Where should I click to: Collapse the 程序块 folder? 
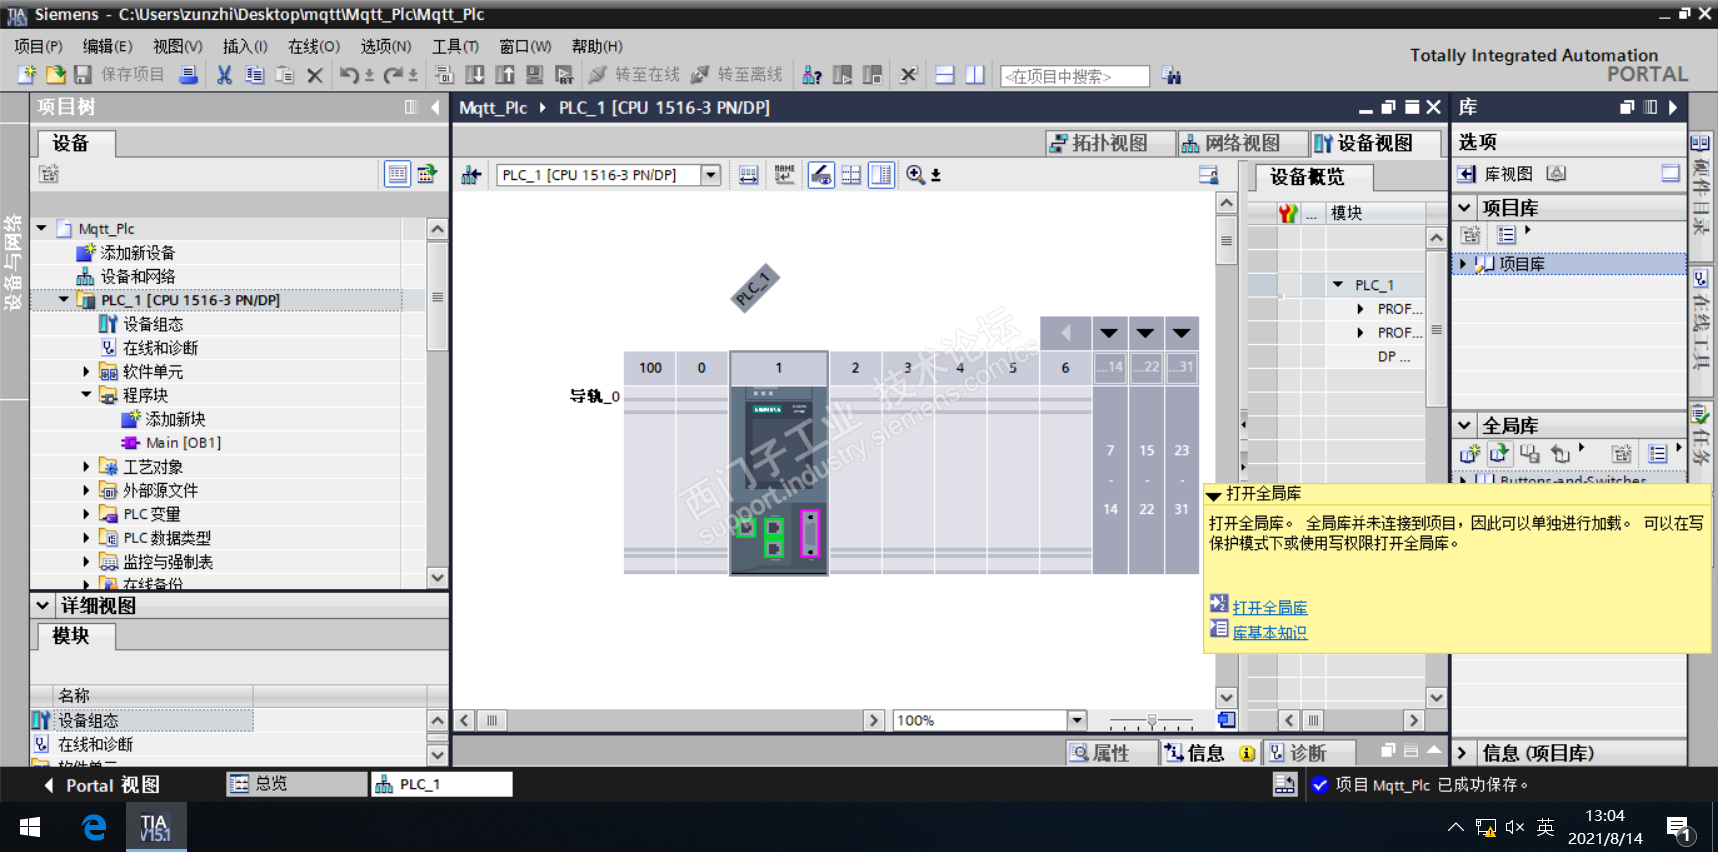tap(86, 395)
